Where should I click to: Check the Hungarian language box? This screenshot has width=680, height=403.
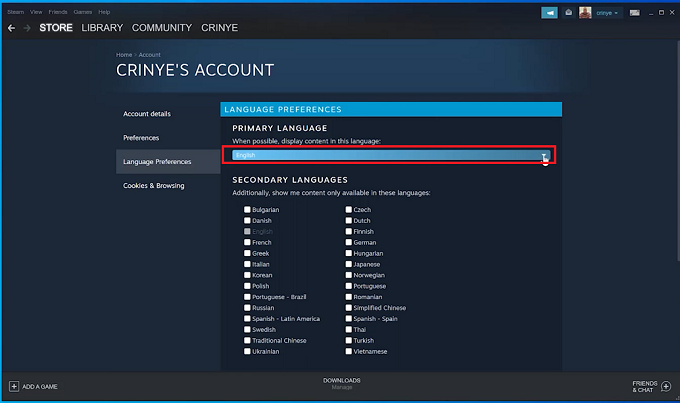click(349, 253)
